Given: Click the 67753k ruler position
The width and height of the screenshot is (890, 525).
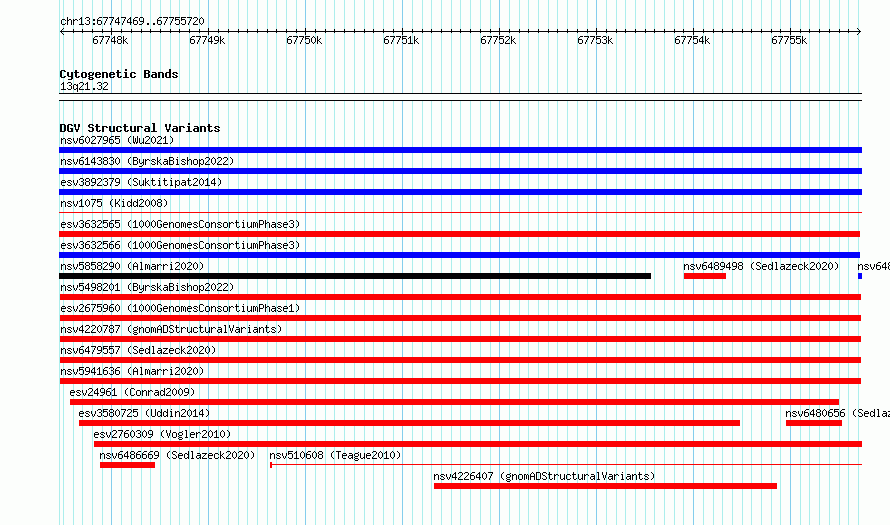Looking at the screenshot, I should pos(595,40).
